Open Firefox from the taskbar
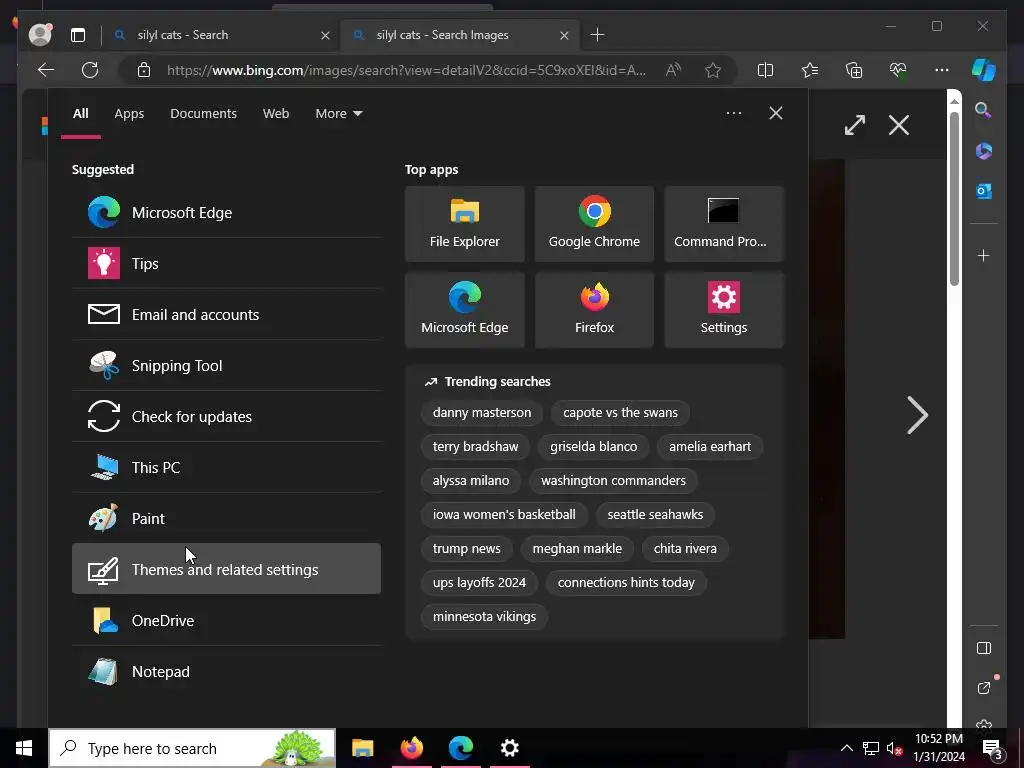The image size is (1024, 768). pos(411,748)
